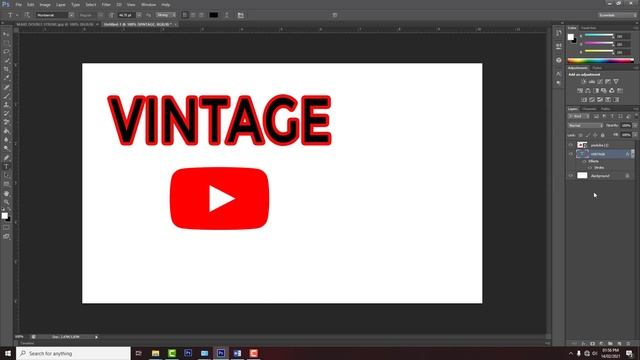Viewport: 640px width, 360px height.
Task: Toggle visibility of vintage layer Effects
Action: 584,161
